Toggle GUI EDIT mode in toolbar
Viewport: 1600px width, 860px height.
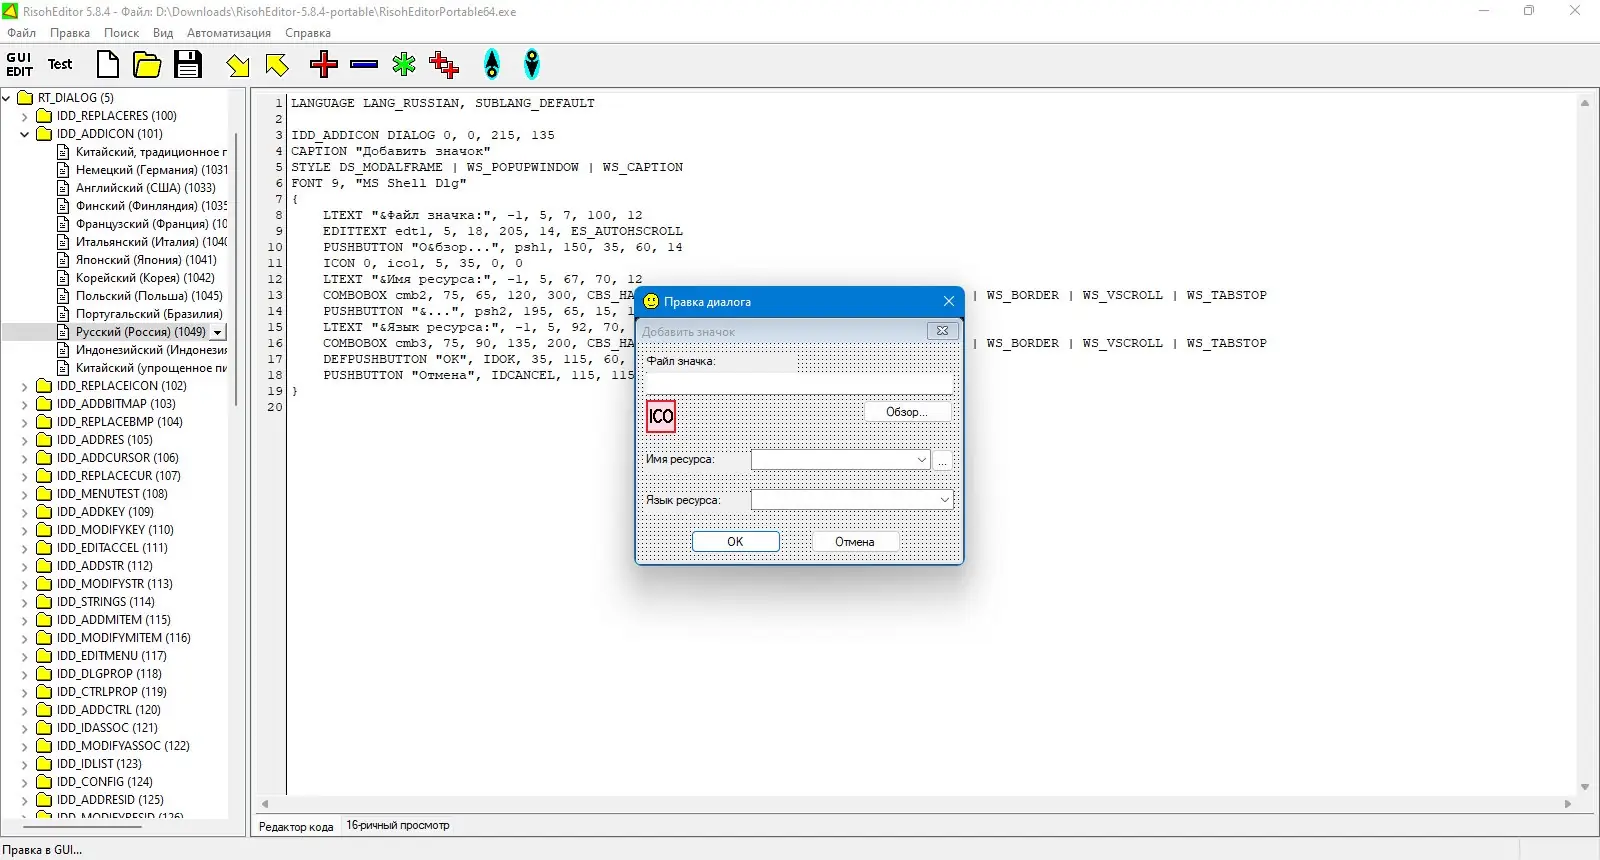(x=19, y=65)
